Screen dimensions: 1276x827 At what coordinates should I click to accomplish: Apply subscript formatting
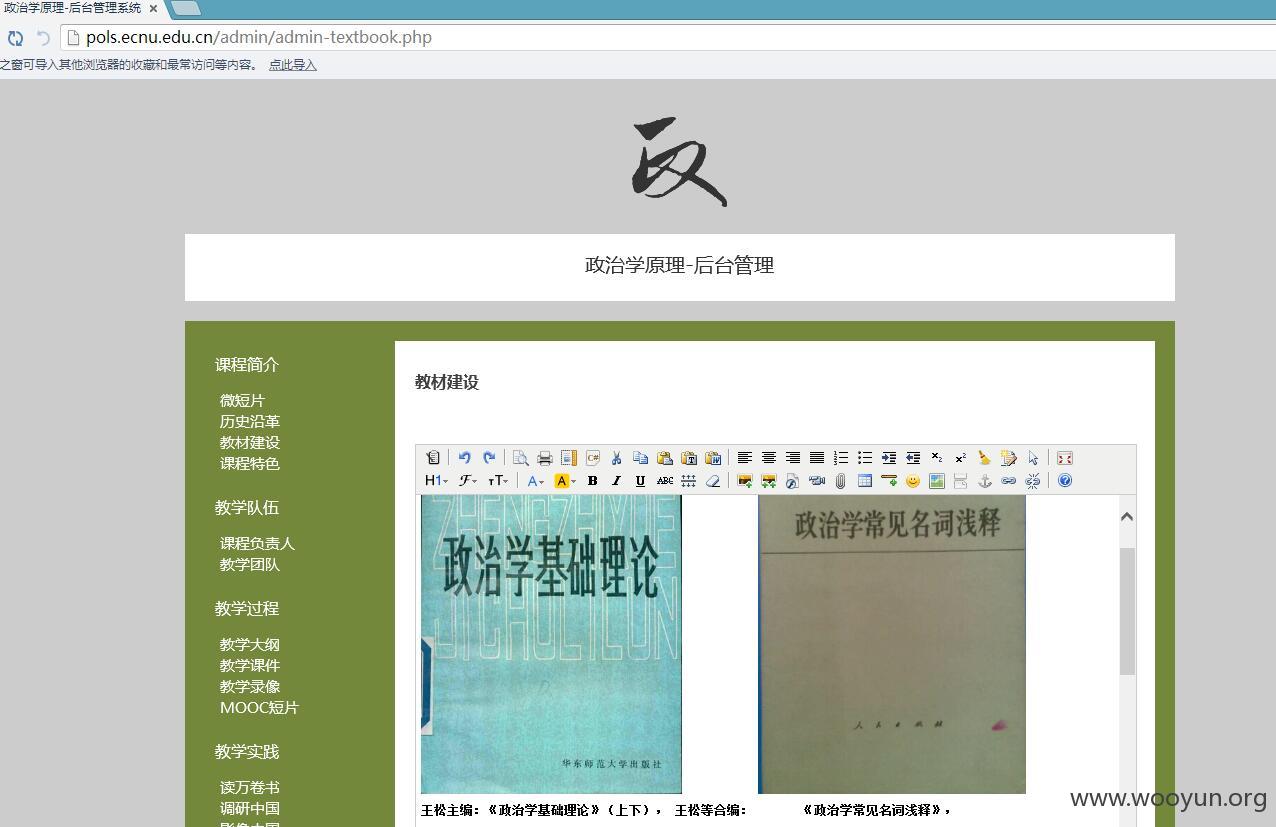coord(937,458)
